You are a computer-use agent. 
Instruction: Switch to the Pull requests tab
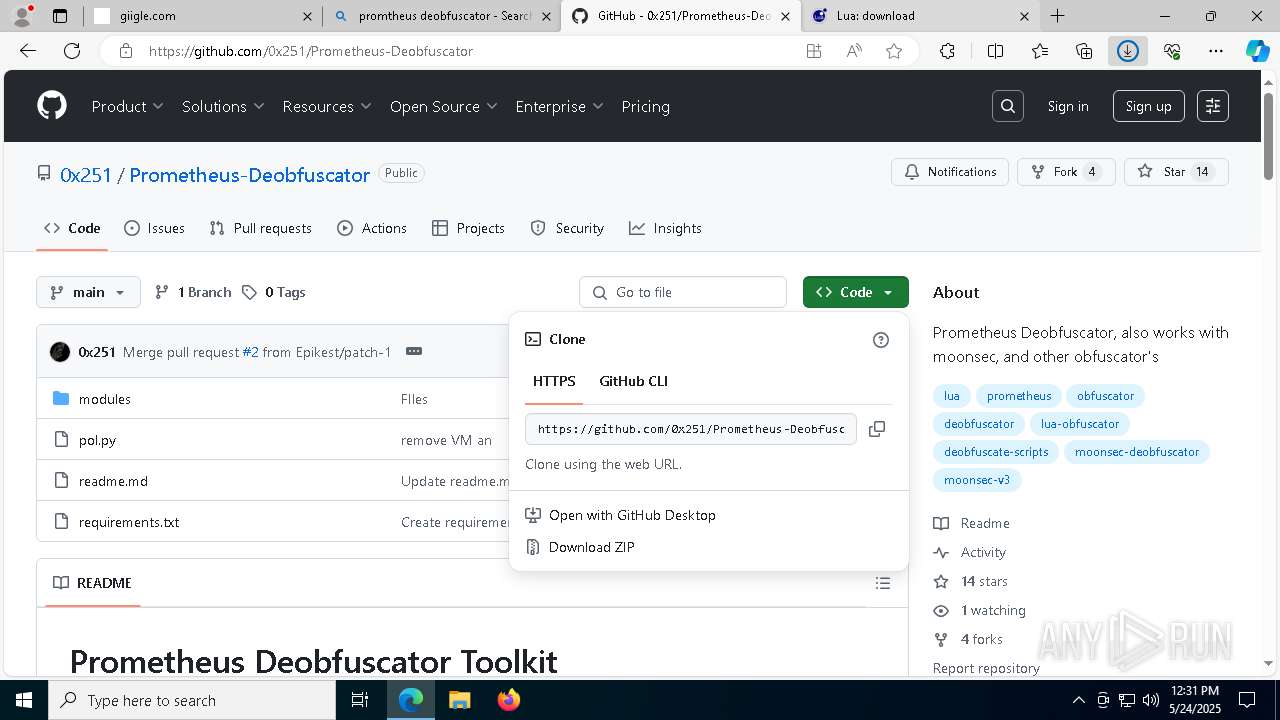pos(260,228)
